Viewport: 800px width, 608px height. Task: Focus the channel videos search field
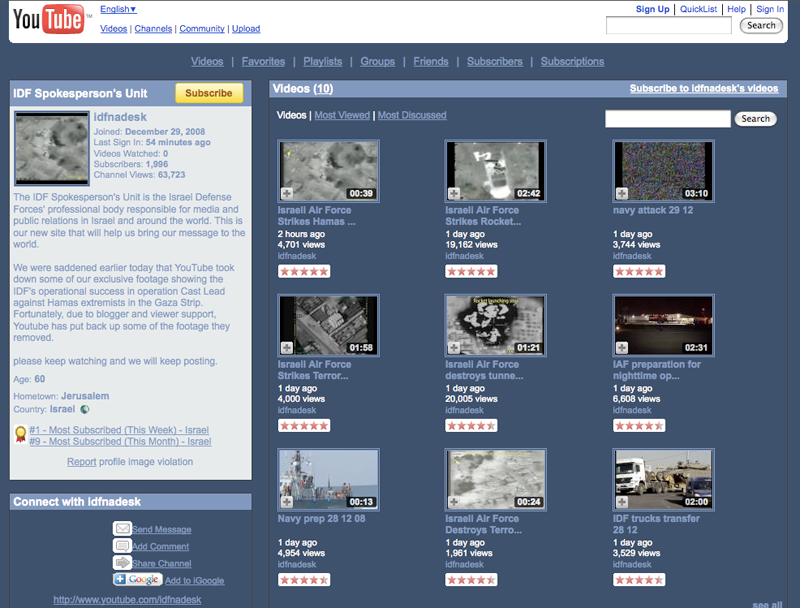point(667,119)
